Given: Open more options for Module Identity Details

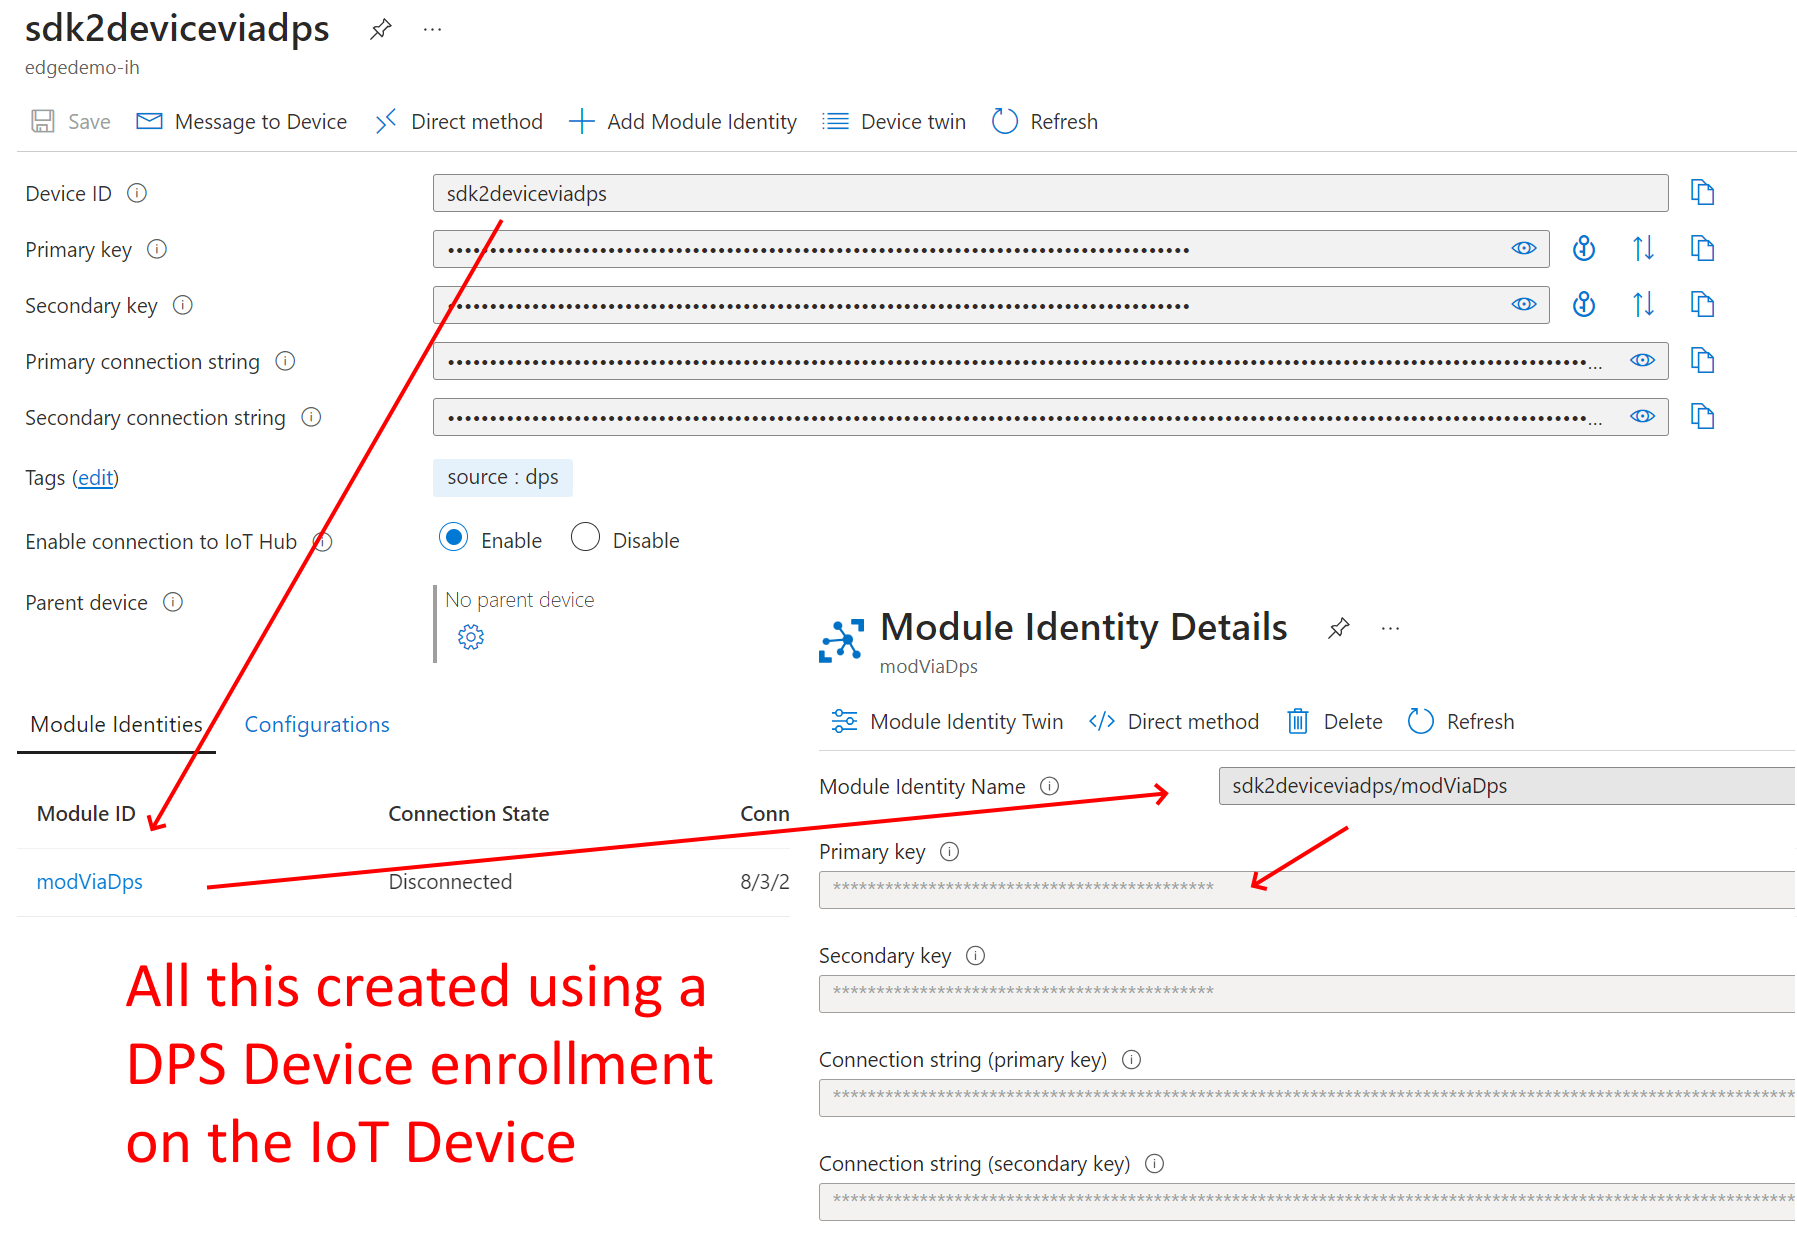Looking at the screenshot, I should coord(1390,628).
